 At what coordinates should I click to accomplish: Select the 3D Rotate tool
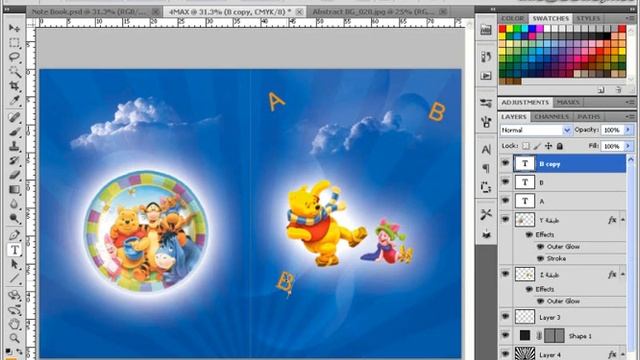(x=14, y=295)
